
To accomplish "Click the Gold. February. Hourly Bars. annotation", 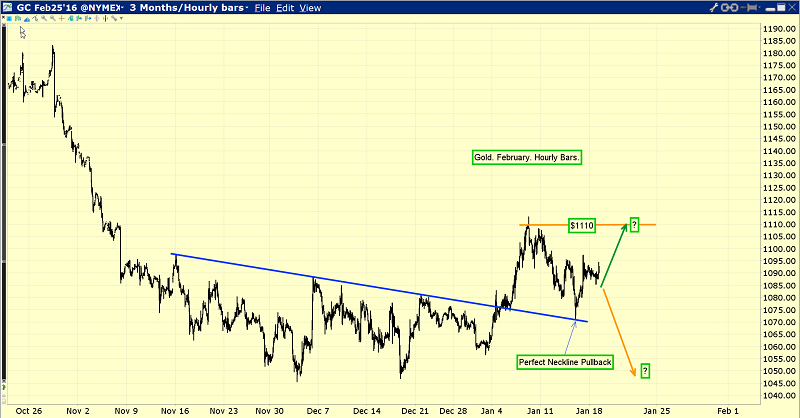I will 527,157.
